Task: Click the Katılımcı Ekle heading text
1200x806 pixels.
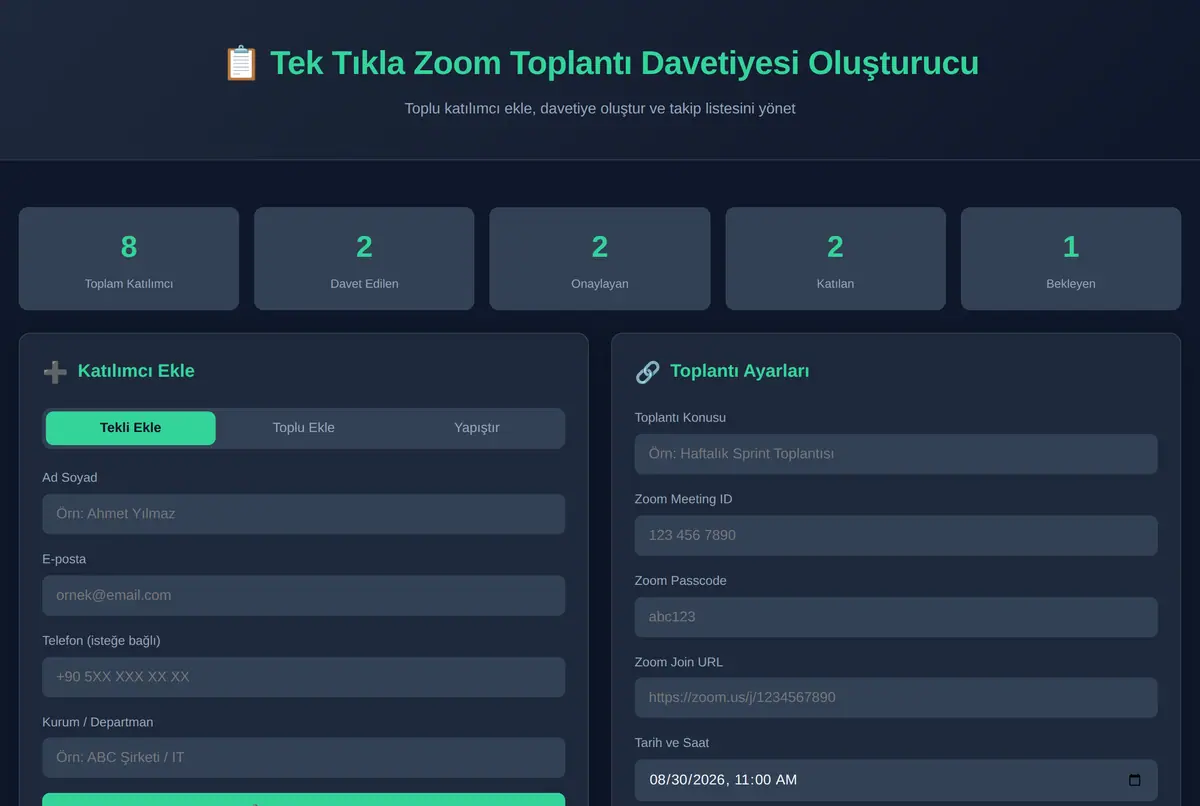Action: coord(136,371)
